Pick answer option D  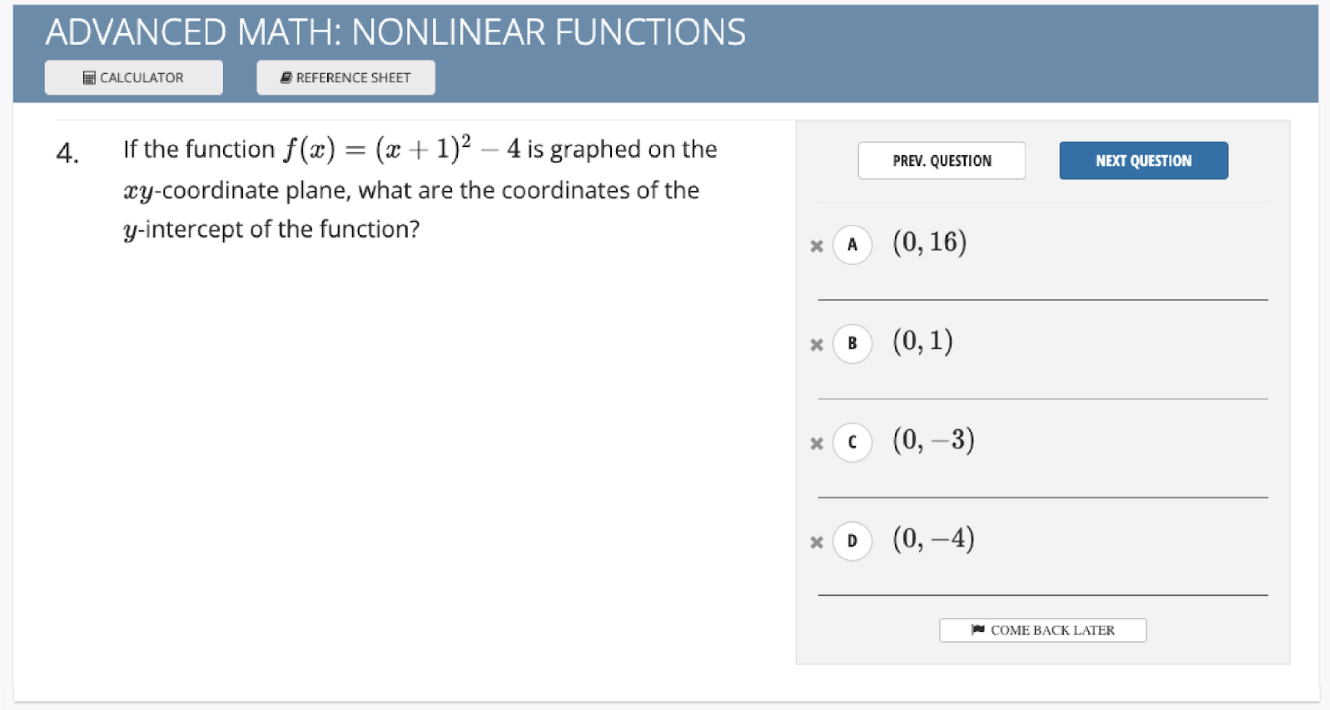pyautogui.click(x=852, y=541)
